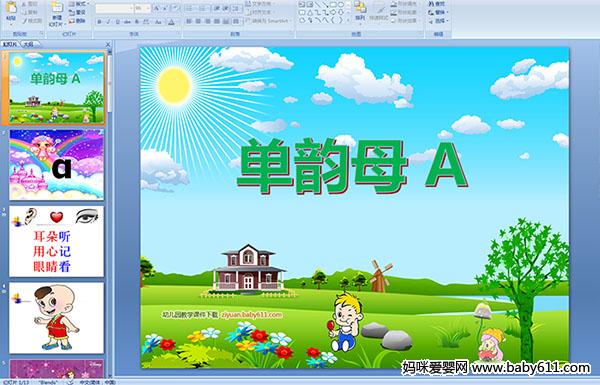The height and width of the screenshot is (385, 600).
Task: Click the align text left icon
Action: (x=189, y=21)
